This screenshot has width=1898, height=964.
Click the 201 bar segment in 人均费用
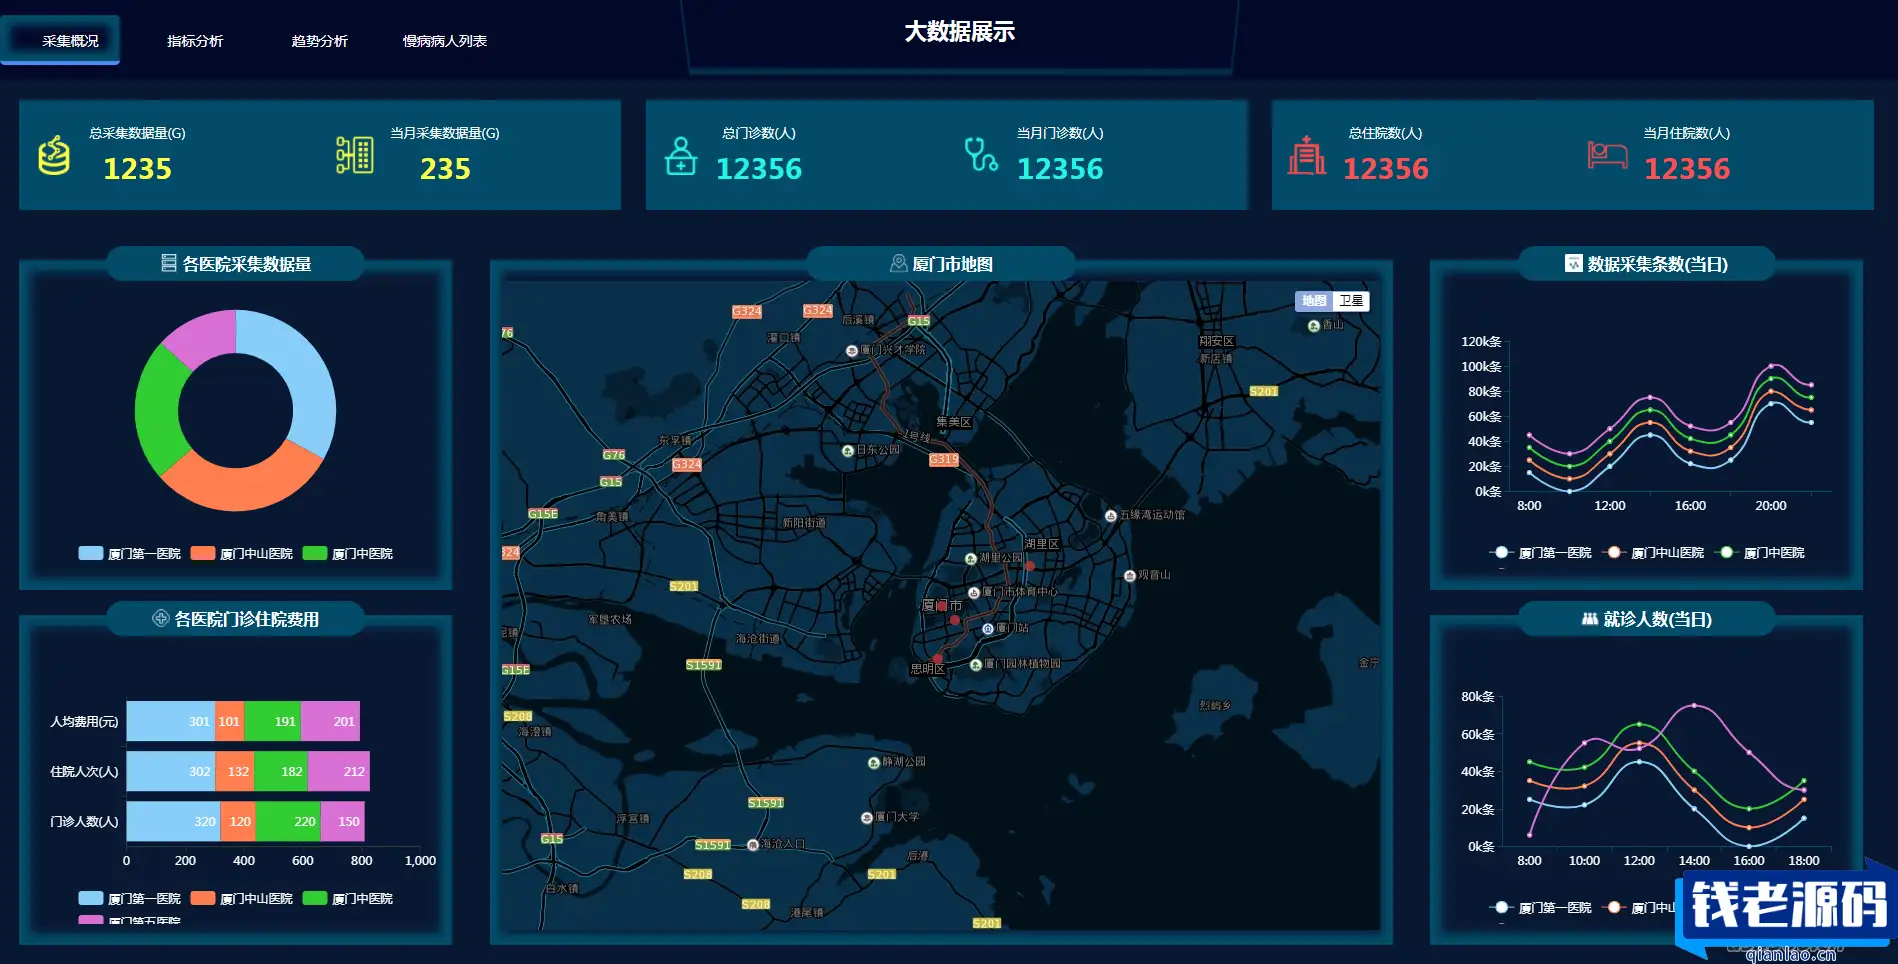click(330, 721)
